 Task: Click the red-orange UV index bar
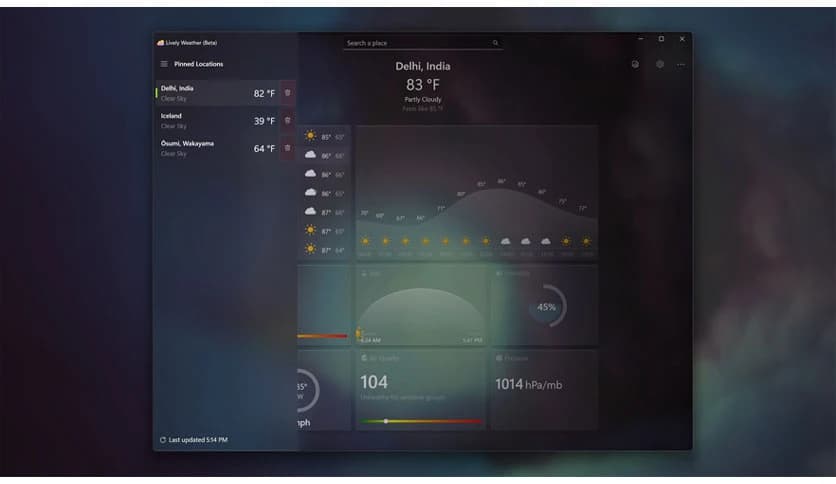pyautogui.click(x=322, y=336)
